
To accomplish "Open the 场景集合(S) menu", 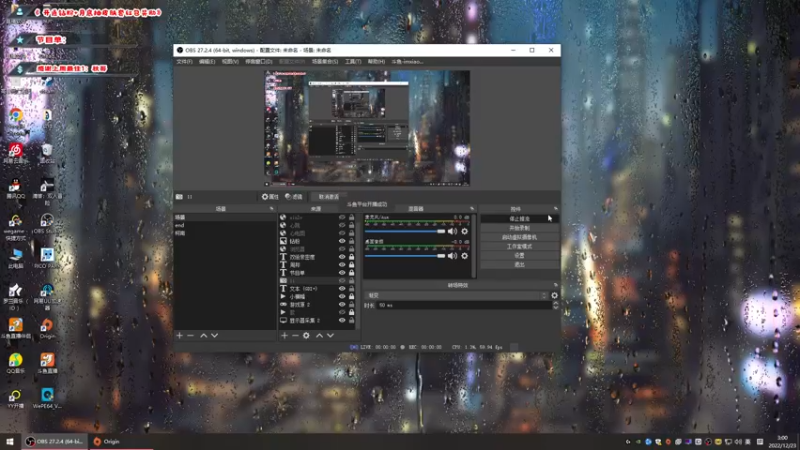I will click(325, 62).
